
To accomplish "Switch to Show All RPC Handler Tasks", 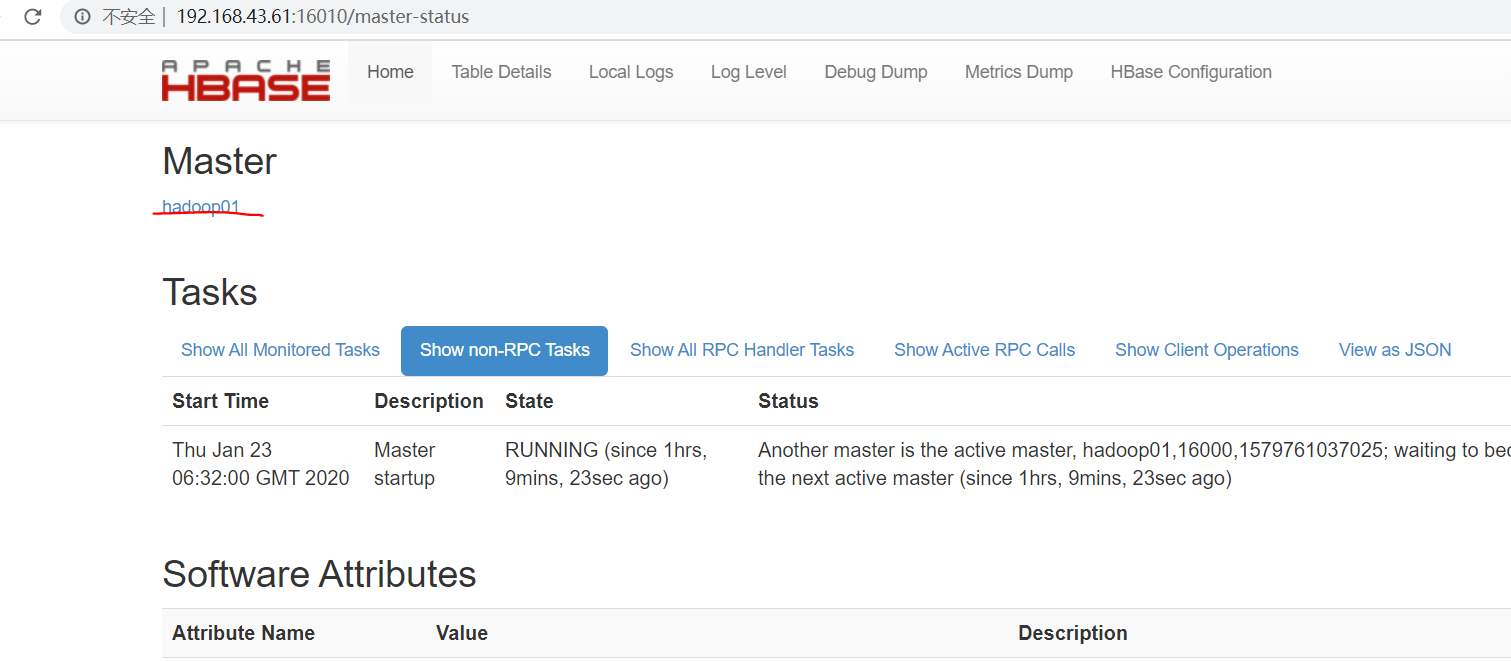I will [x=742, y=350].
